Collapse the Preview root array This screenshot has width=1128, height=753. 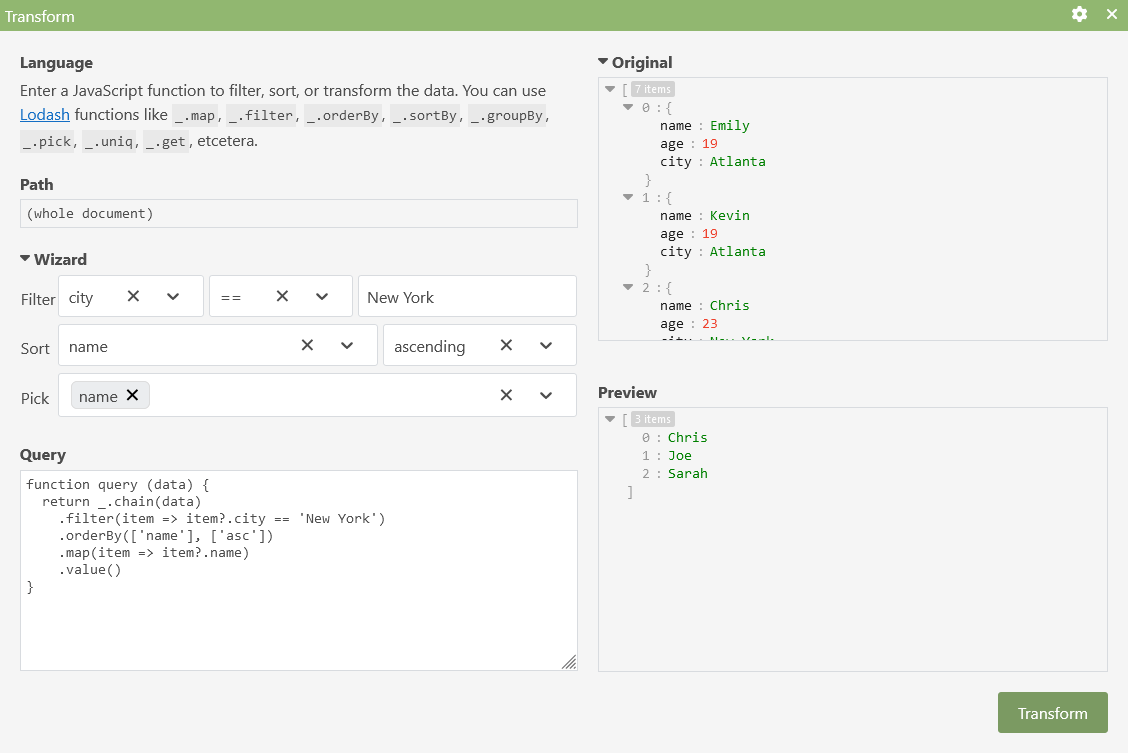pyautogui.click(x=610, y=419)
